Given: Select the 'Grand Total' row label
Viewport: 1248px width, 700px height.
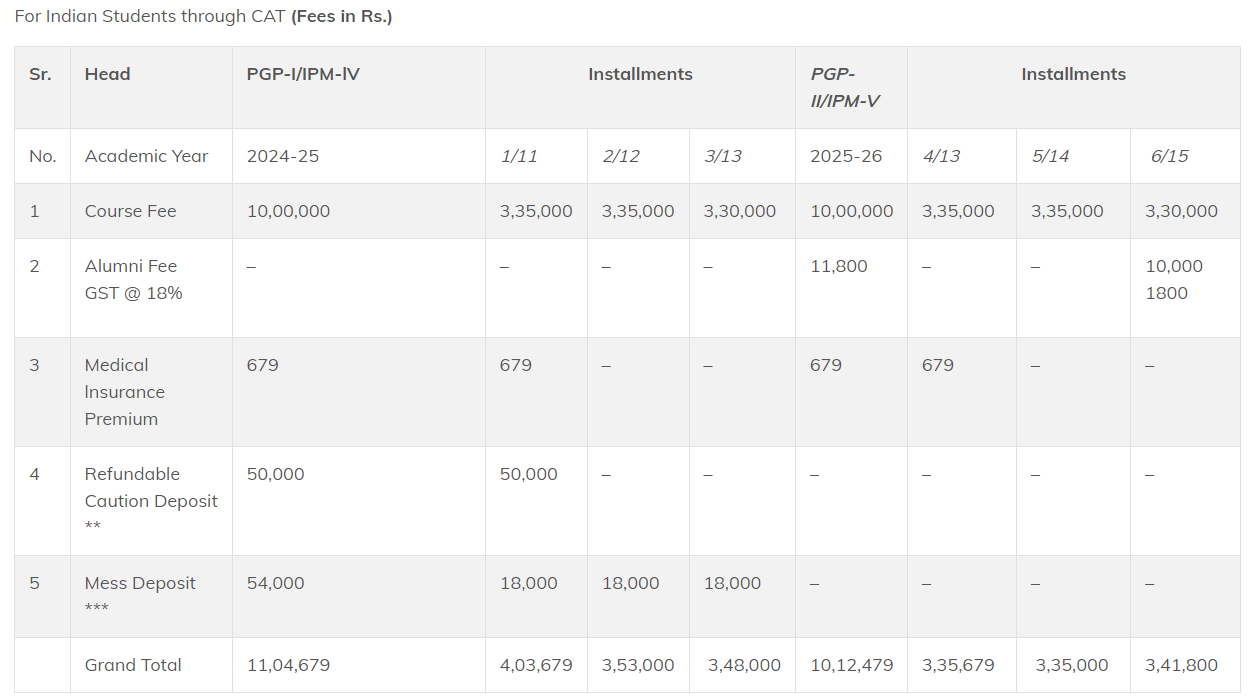Looking at the screenshot, I should pyautogui.click(x=133, y=665).
